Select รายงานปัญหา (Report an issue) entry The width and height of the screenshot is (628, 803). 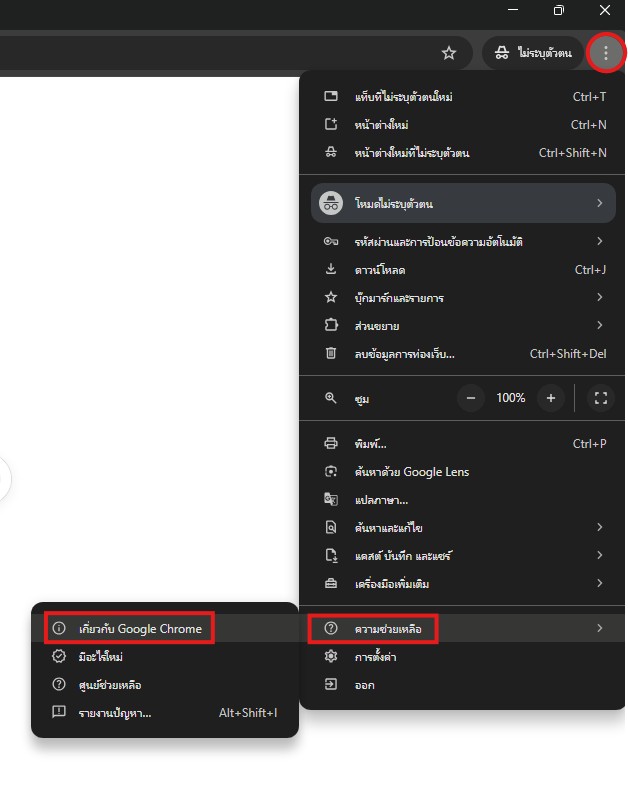tap(115, 713)
